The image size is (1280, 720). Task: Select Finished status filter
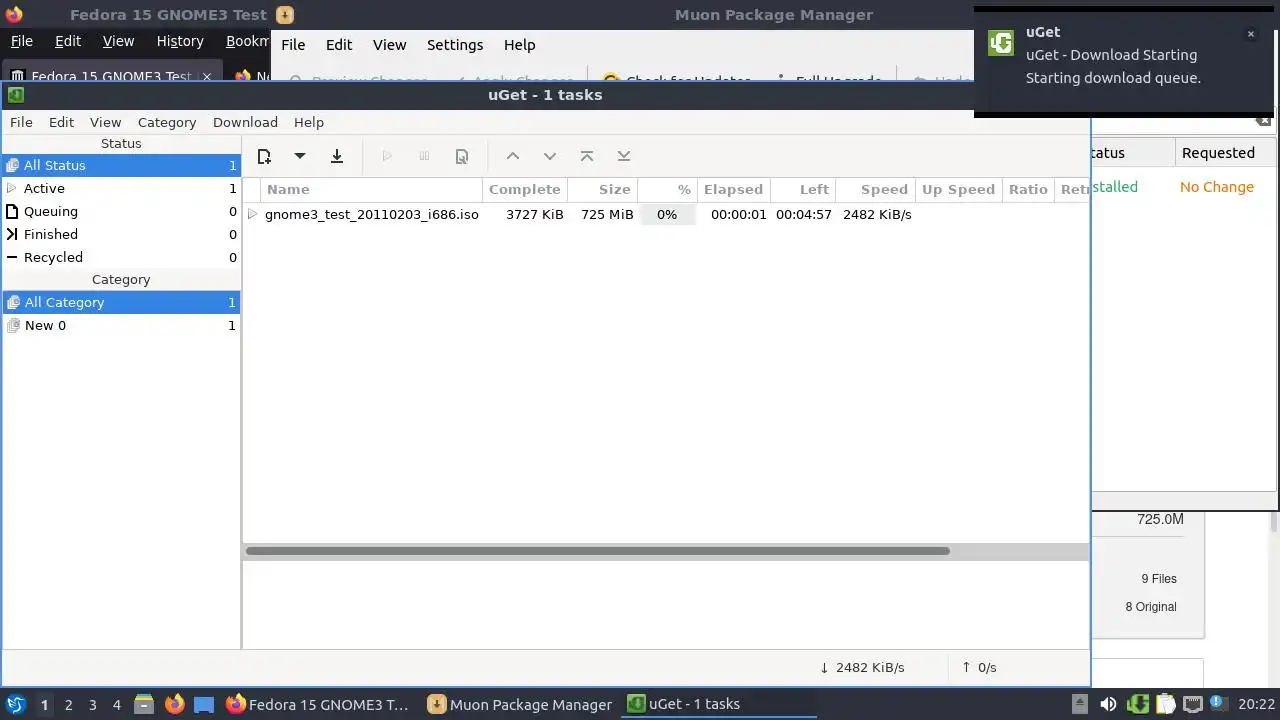(121, 234)
